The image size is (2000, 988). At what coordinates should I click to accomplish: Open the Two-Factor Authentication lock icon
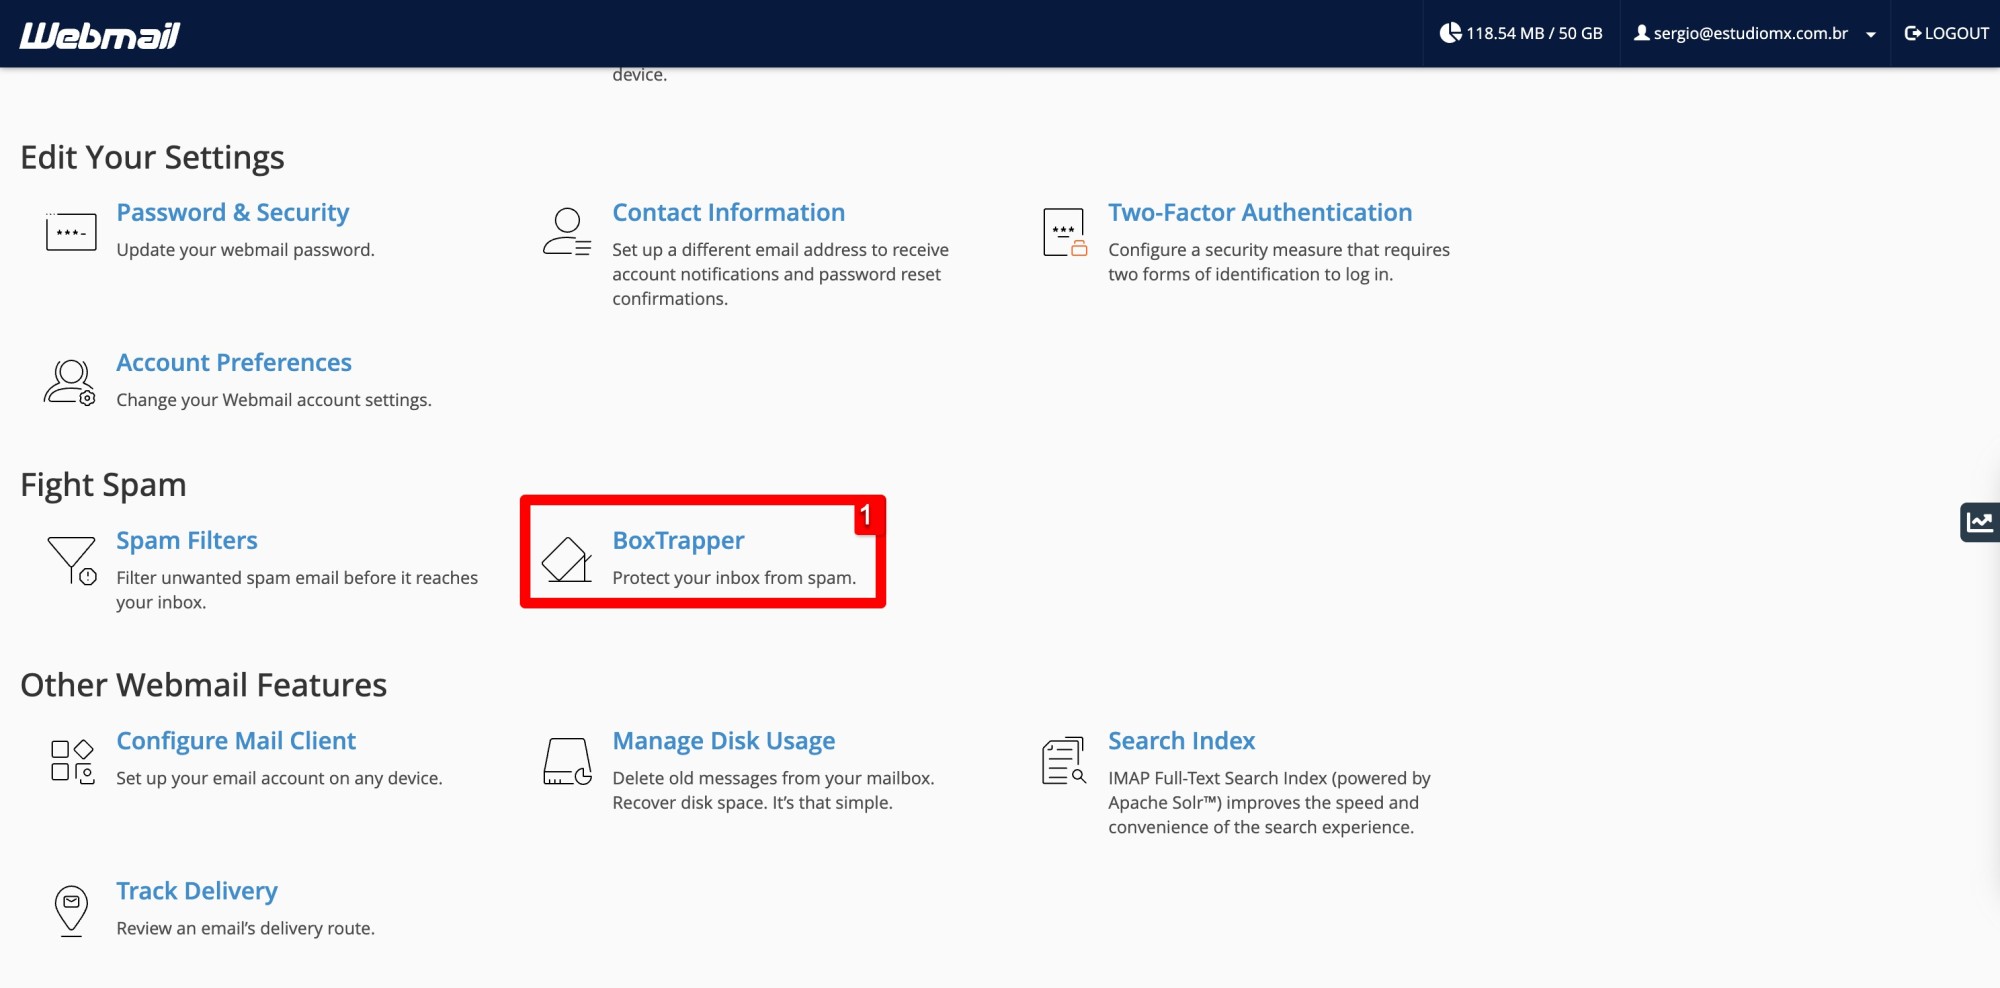point(1064,231)
